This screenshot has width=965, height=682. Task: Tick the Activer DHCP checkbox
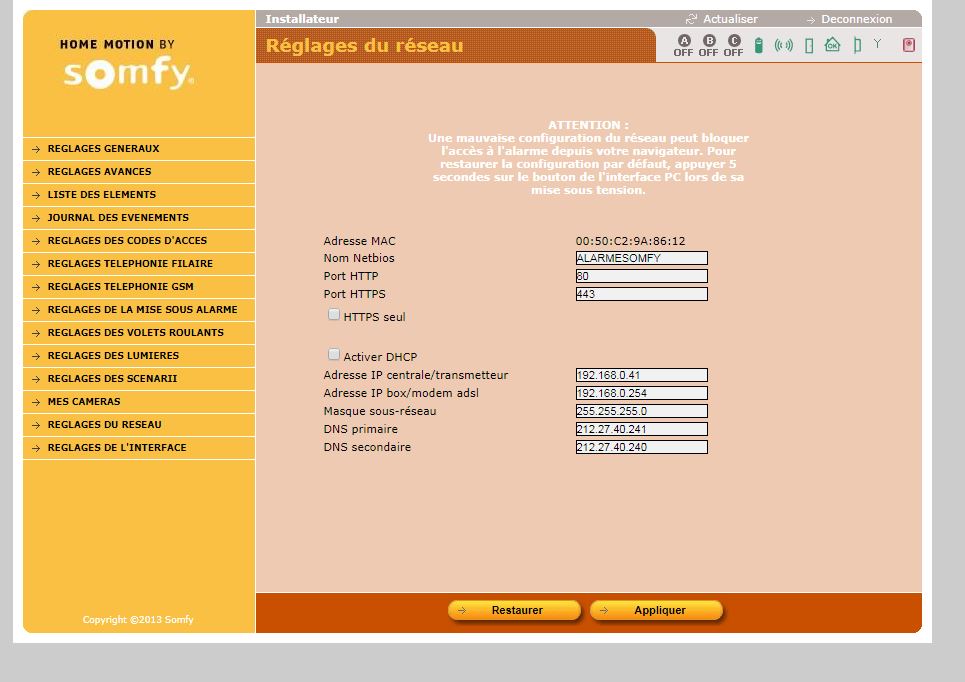click(x=334, y=355)
